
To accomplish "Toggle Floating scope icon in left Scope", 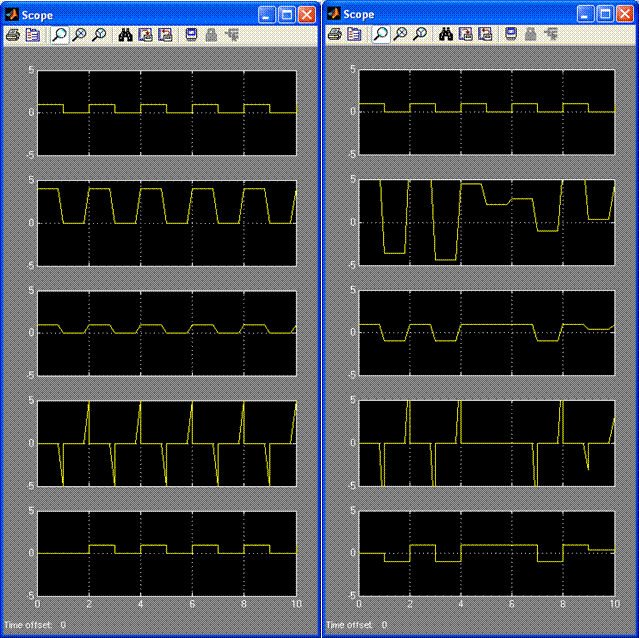I will tap(191, 35).
